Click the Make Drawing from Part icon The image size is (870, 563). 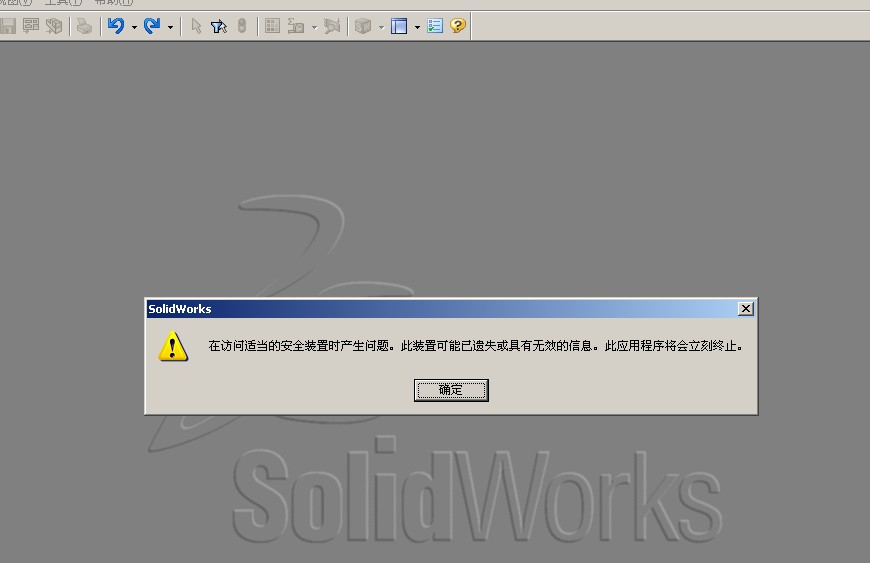pyautogui.click(x=31, y=26)
